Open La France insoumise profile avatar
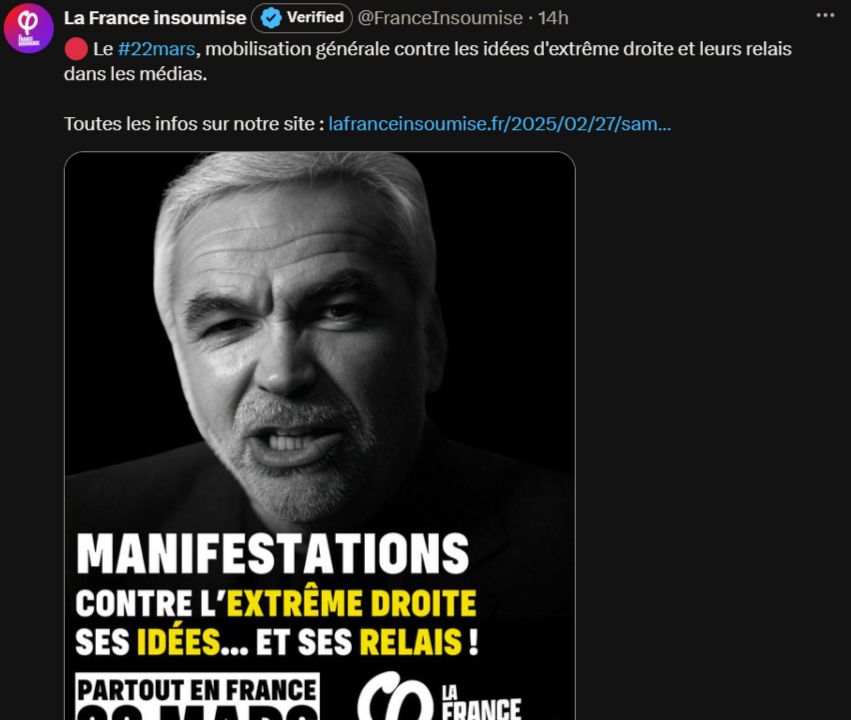This screenshot has width=851, height=720. pos(28,28)
